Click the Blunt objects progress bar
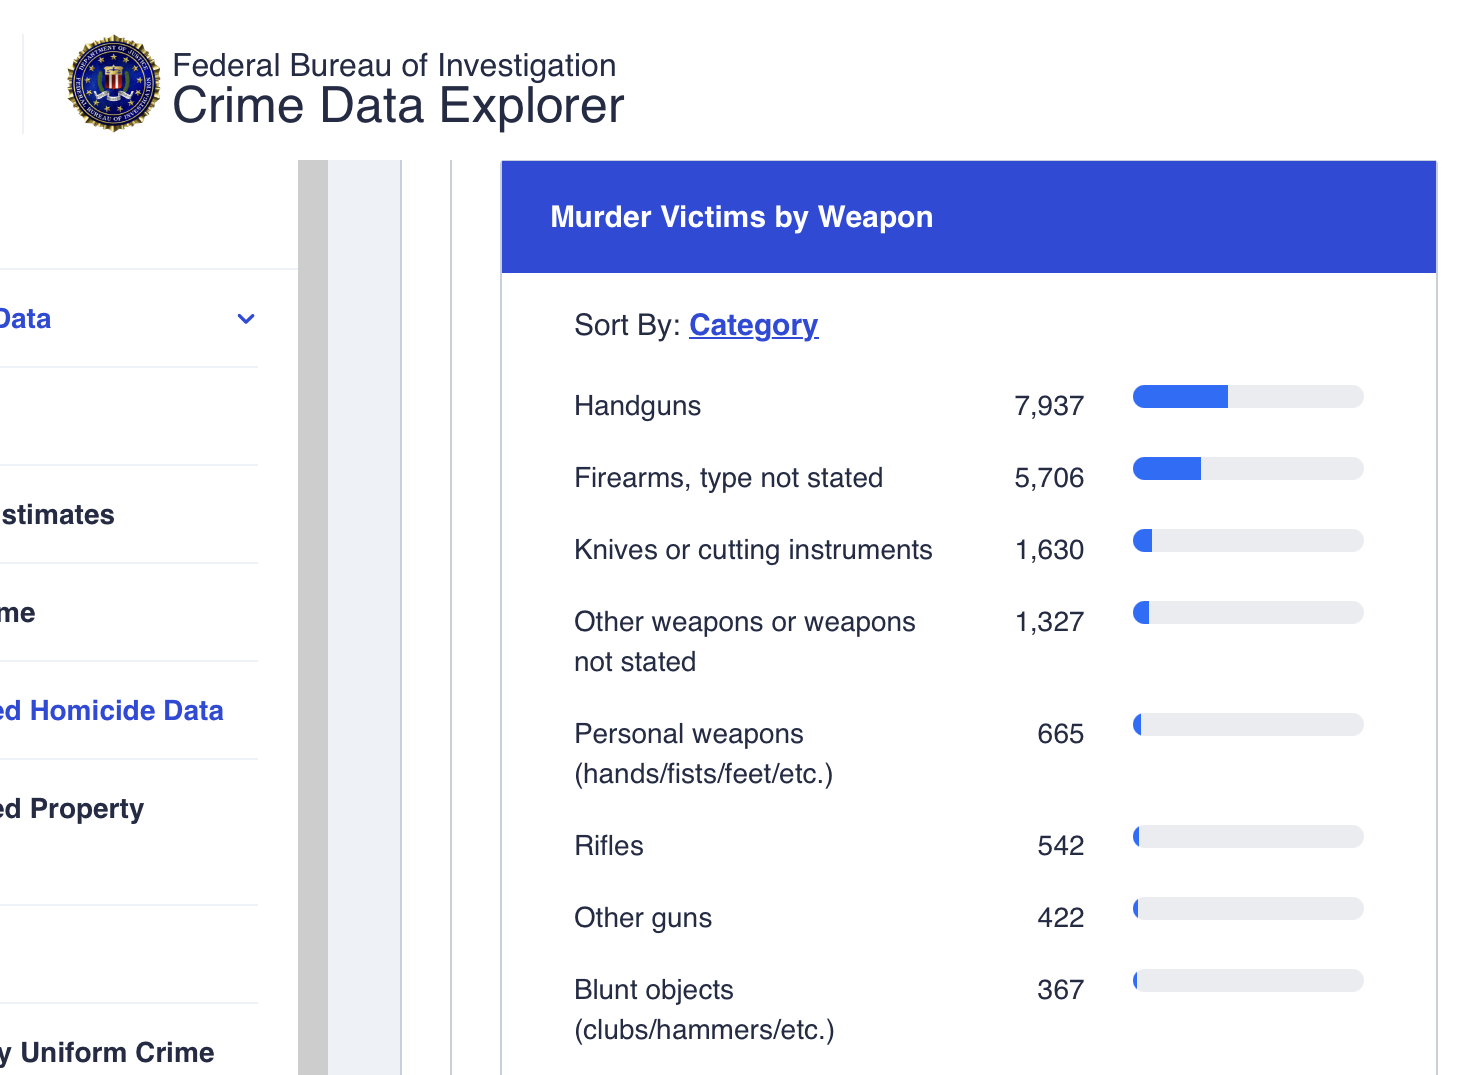The image size is (1483, 1075). [x=1247, y=980]
